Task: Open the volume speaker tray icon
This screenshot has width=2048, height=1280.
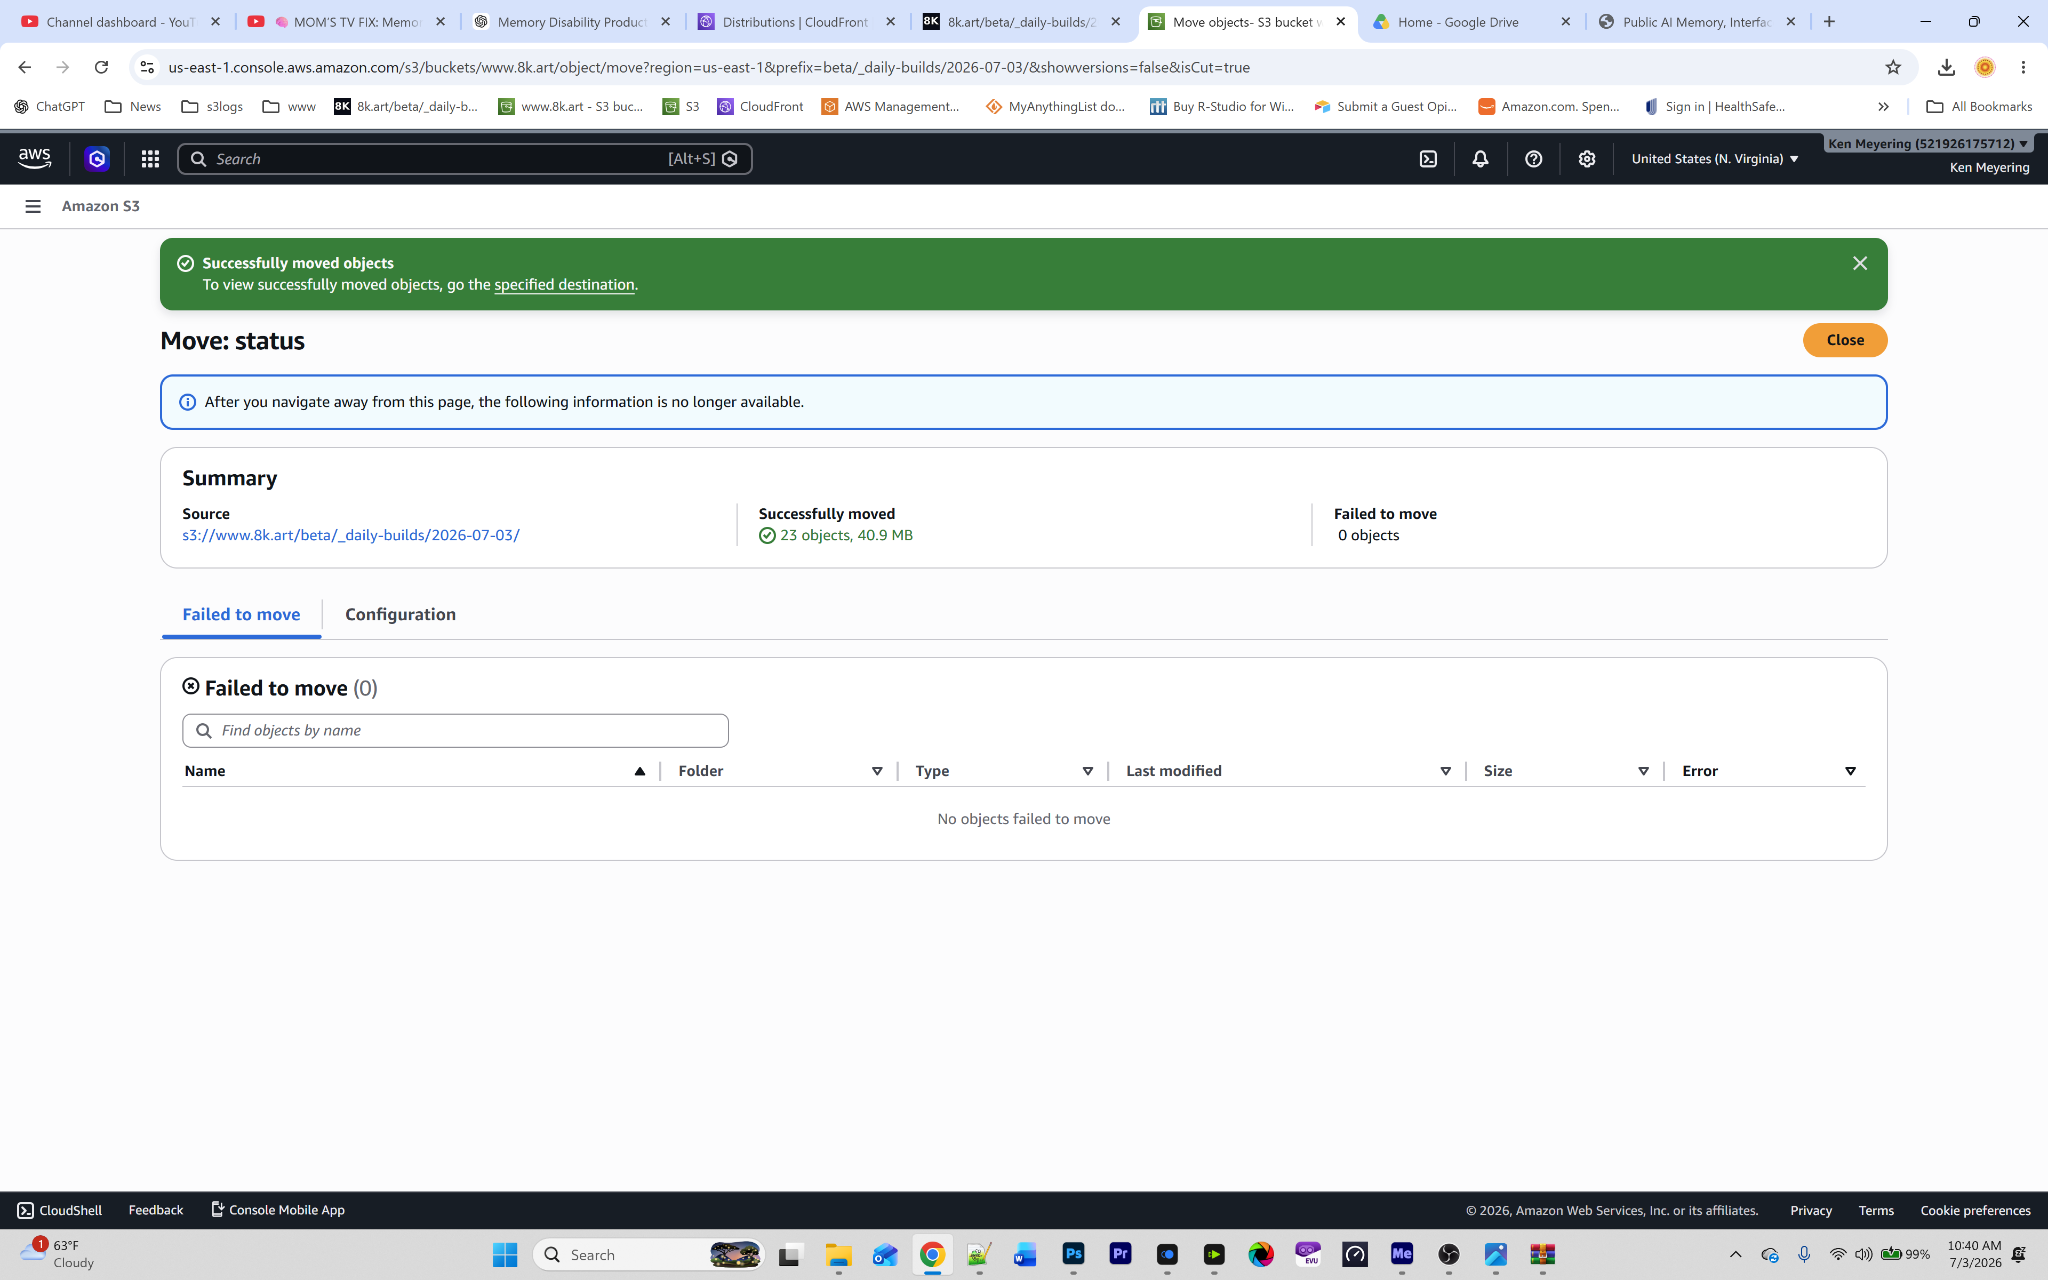Action: pos(1863,1254)
